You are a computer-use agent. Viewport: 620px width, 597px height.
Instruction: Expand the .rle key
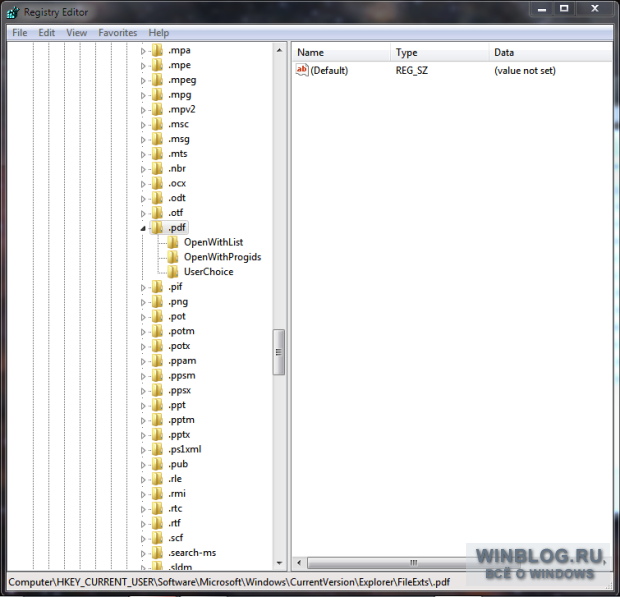143,480
